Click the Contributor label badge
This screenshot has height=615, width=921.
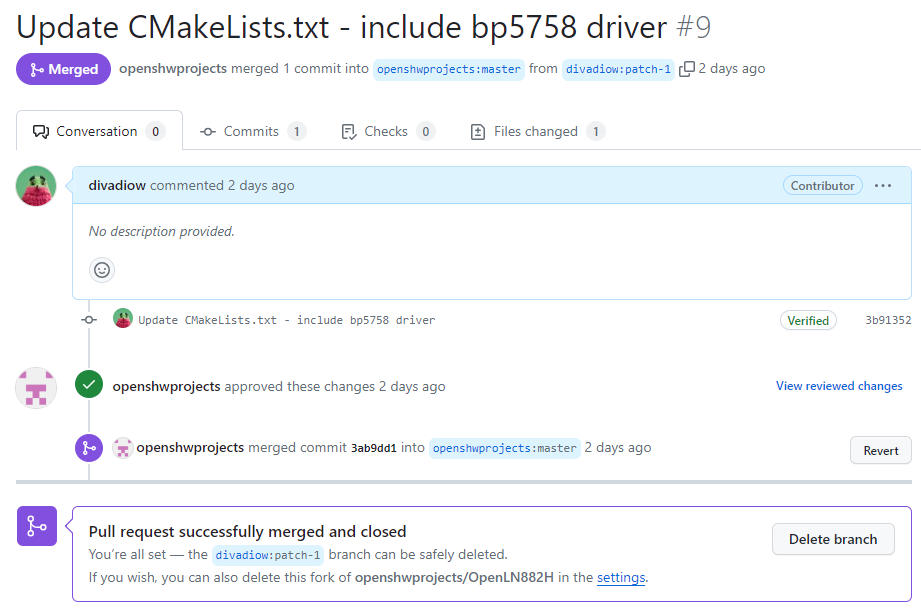(x=822, y=186)
